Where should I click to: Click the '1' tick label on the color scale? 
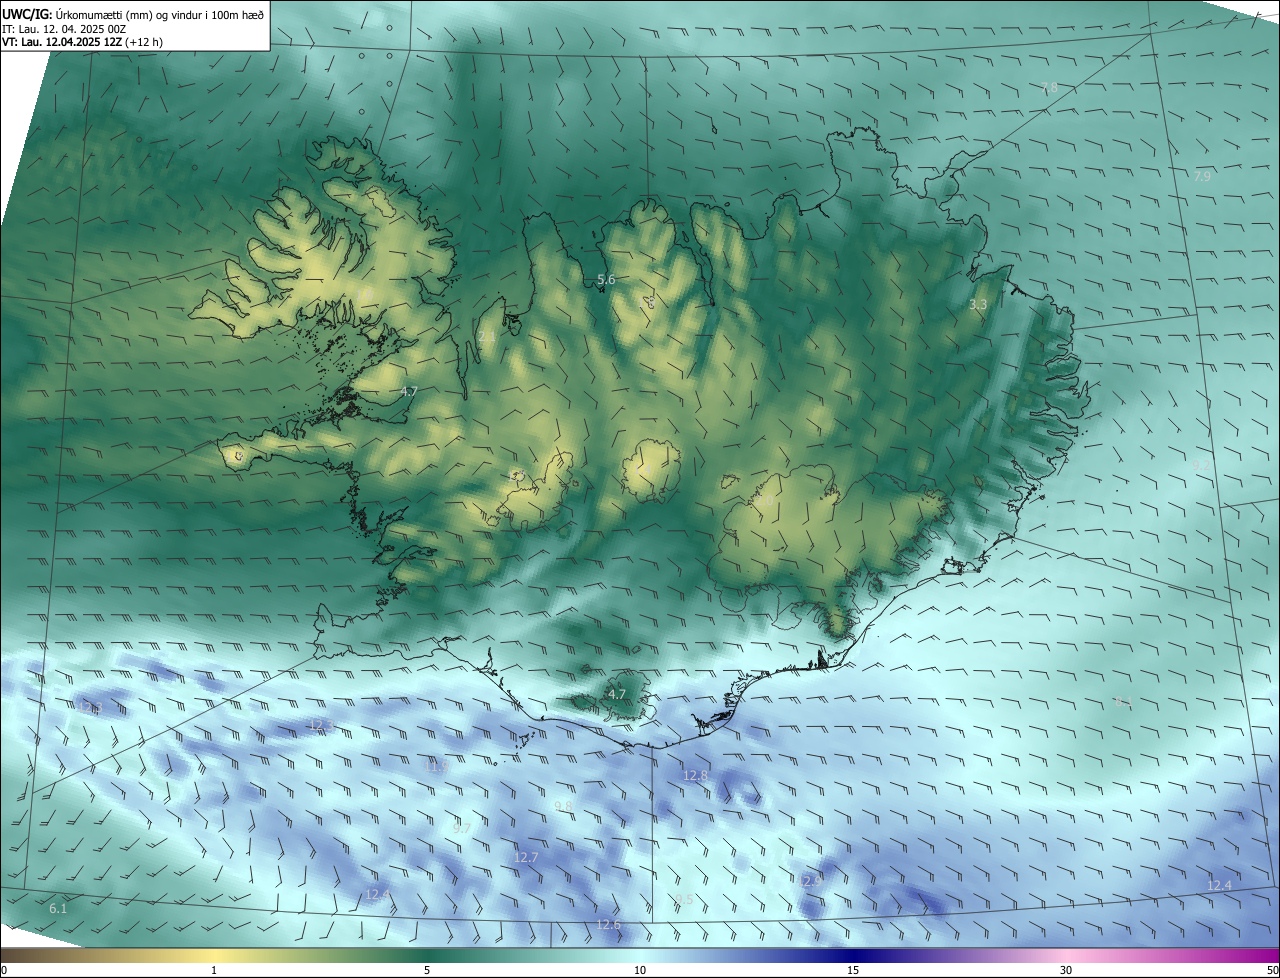[x=214, y=971]
